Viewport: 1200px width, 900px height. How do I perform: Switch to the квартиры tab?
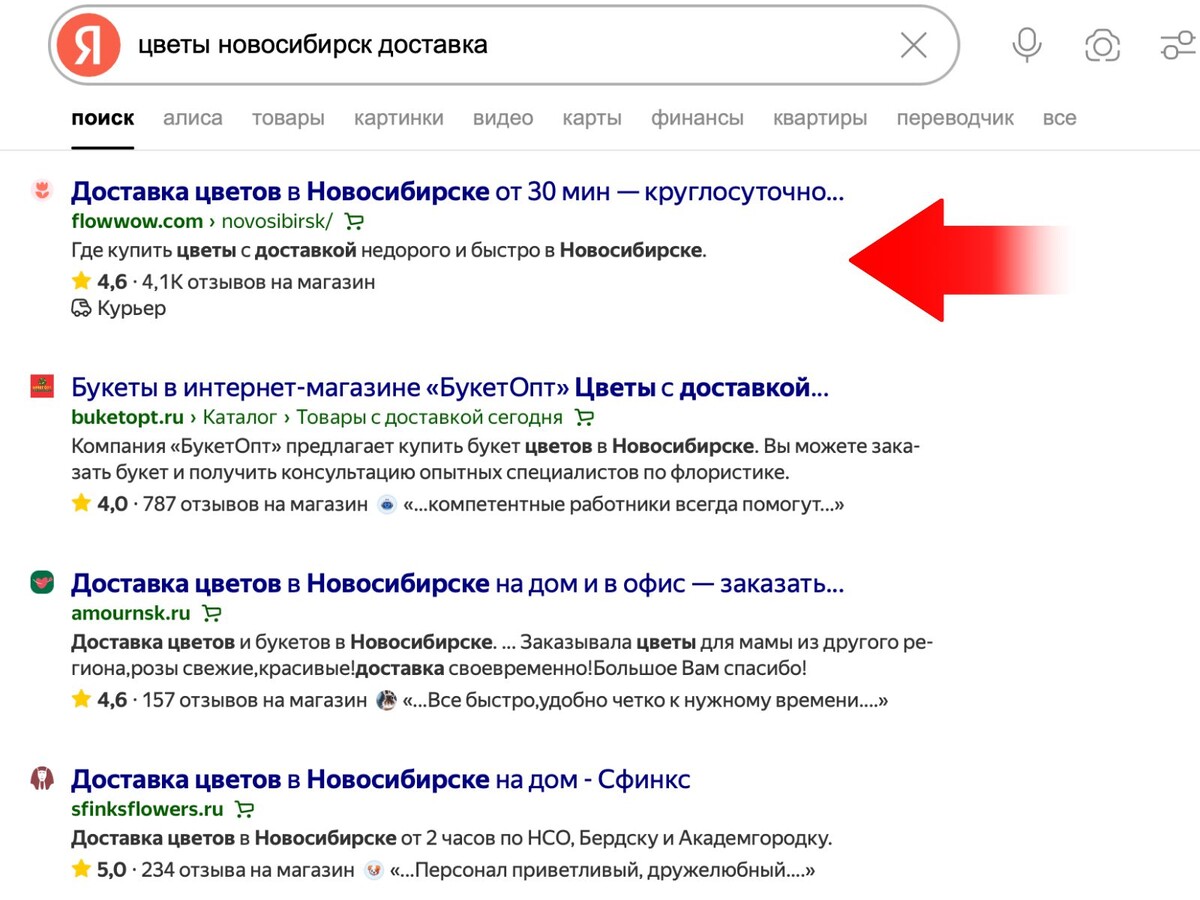tap(820, 118)
